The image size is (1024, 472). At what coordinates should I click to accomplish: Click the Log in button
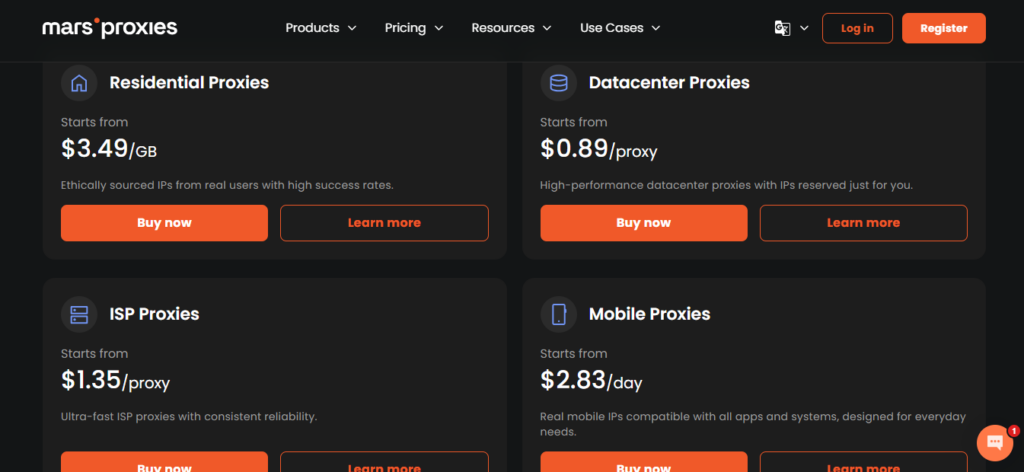[x=857, y=28]
